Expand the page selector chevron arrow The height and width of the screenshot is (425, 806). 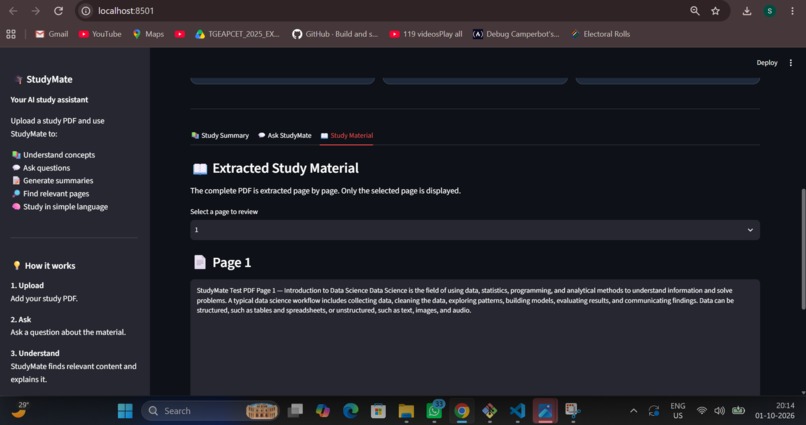coord(750,230)
